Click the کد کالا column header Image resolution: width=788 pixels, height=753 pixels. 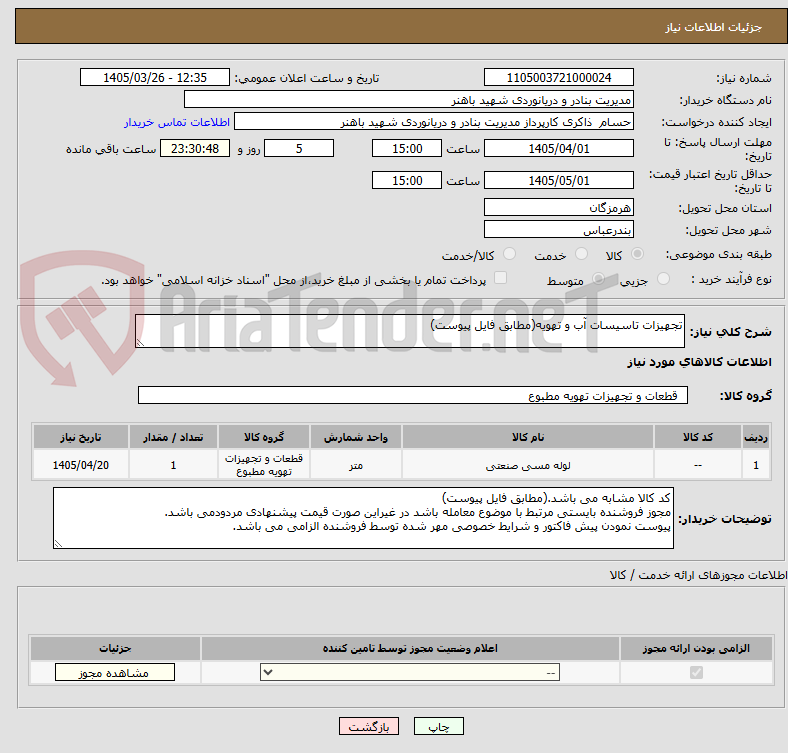coord(698,437)
